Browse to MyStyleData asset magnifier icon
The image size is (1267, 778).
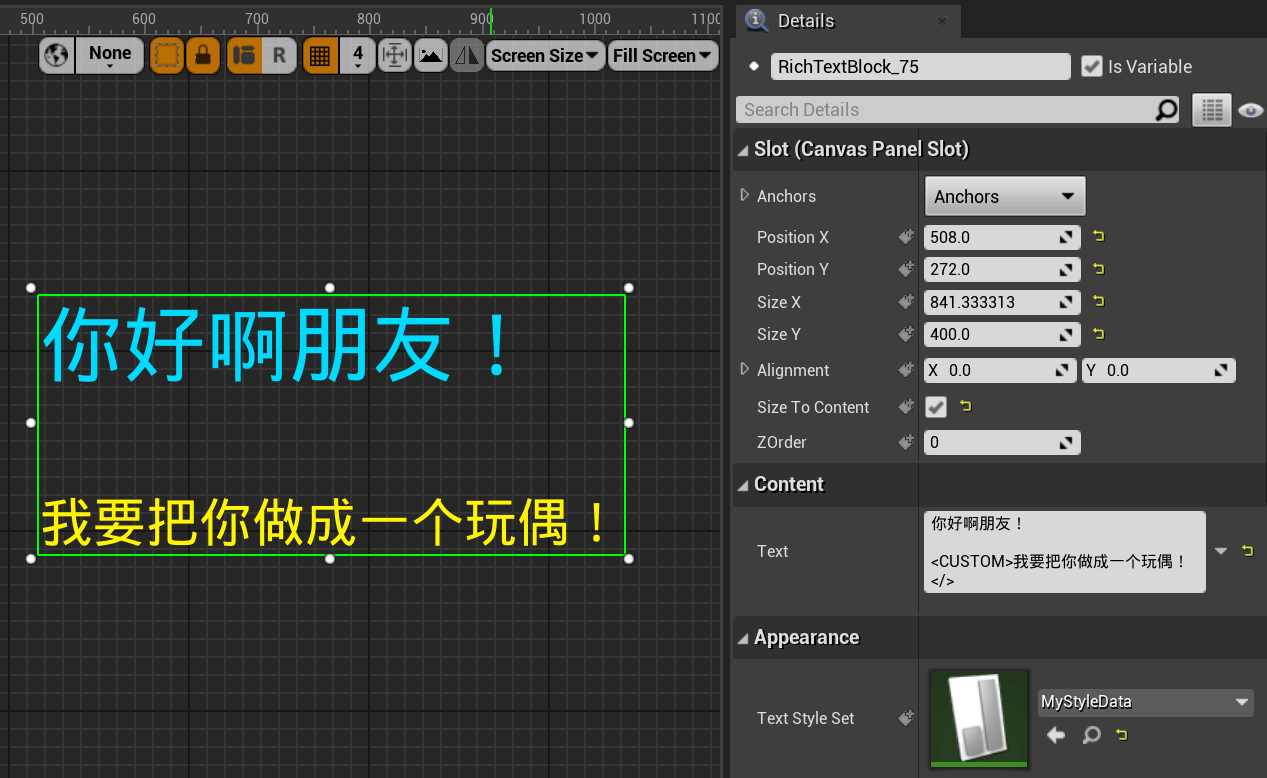[1092, 736]
